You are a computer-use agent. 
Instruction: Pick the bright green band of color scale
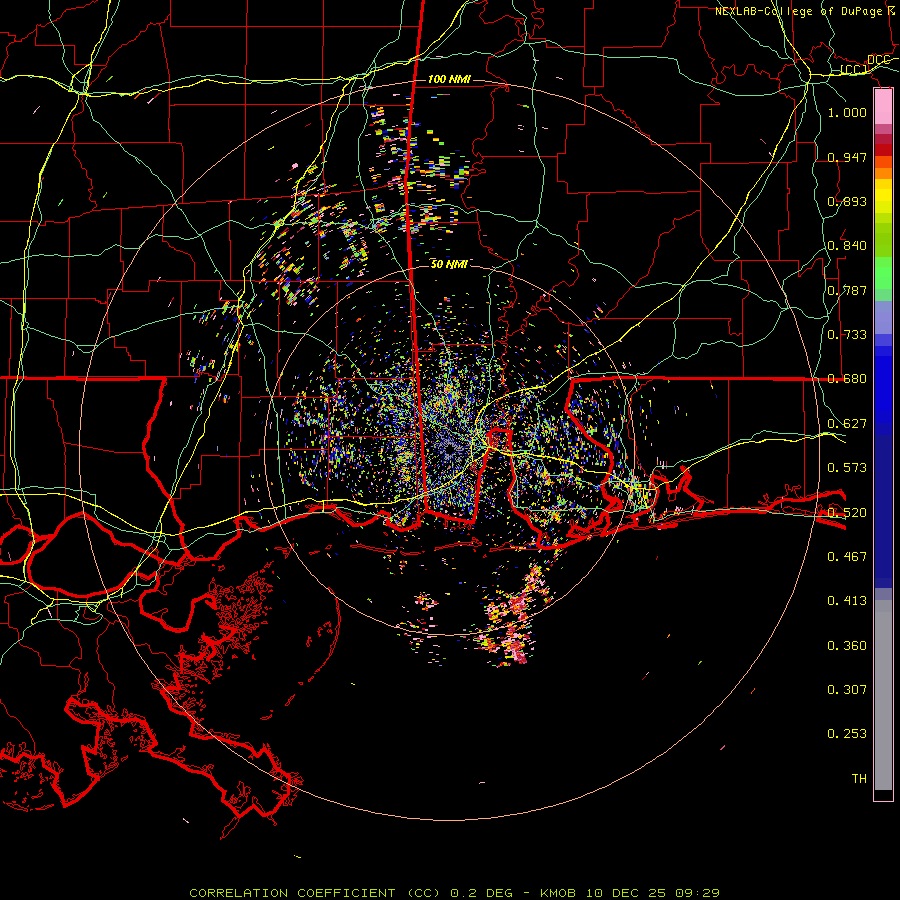883,274
